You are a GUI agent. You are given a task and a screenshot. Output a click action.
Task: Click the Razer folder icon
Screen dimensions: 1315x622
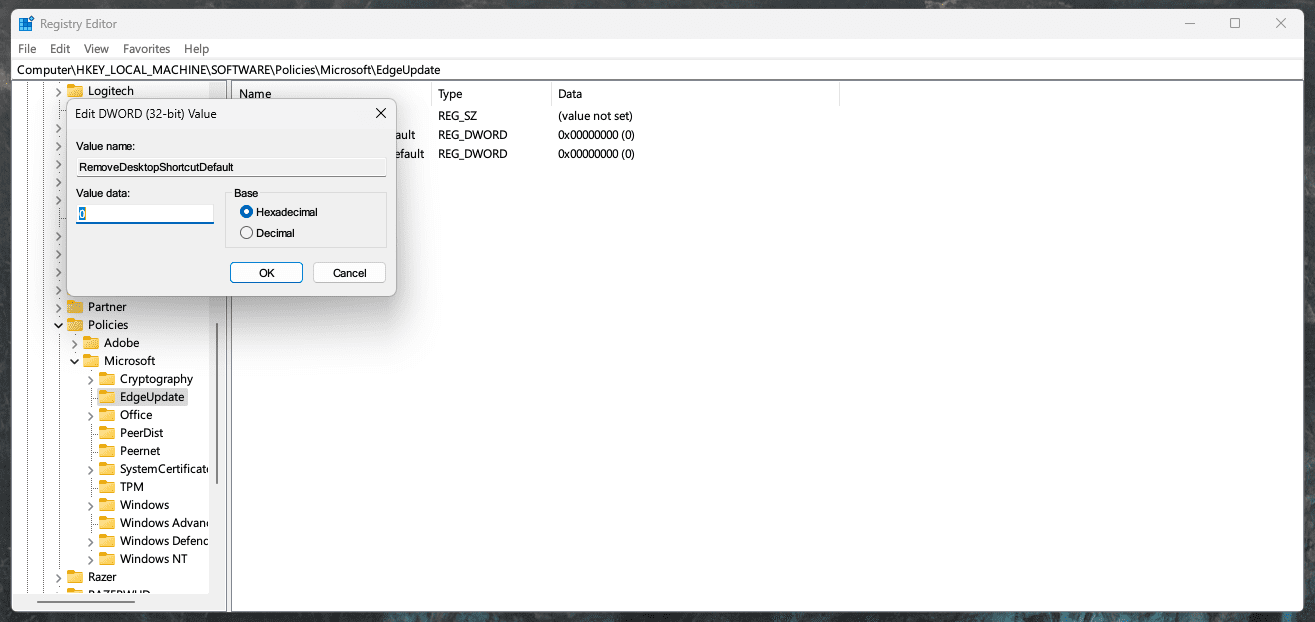[x=75, y=577]
